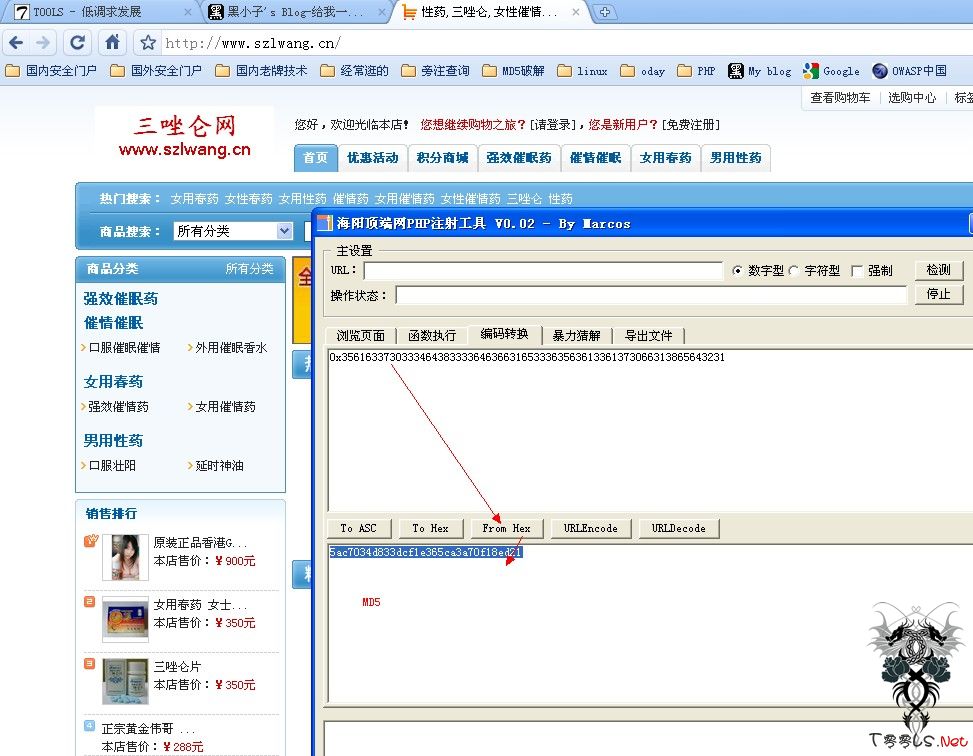Close the 黑小子's Blog tab
Viewport: 973px width, 756px height.
(x=381, y=12)
